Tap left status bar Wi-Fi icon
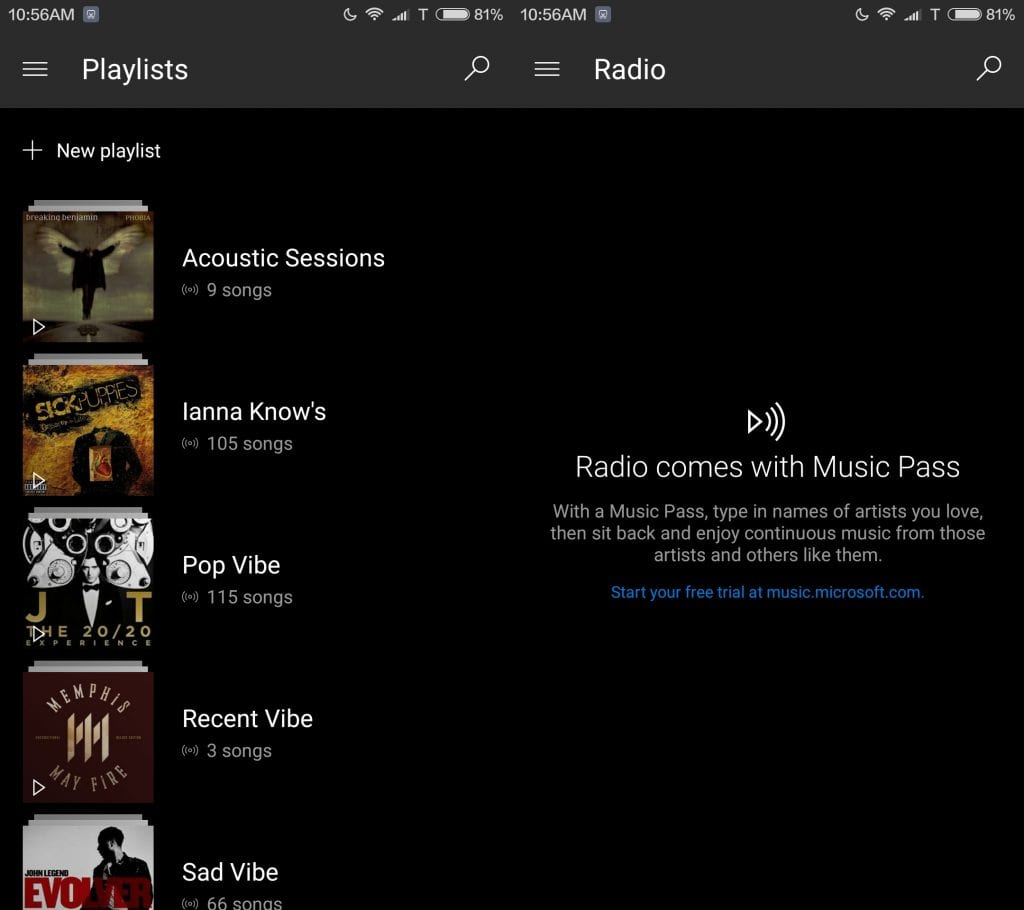Image resolution: width=1024 pixels, height=910 pixels. (374, 14)
